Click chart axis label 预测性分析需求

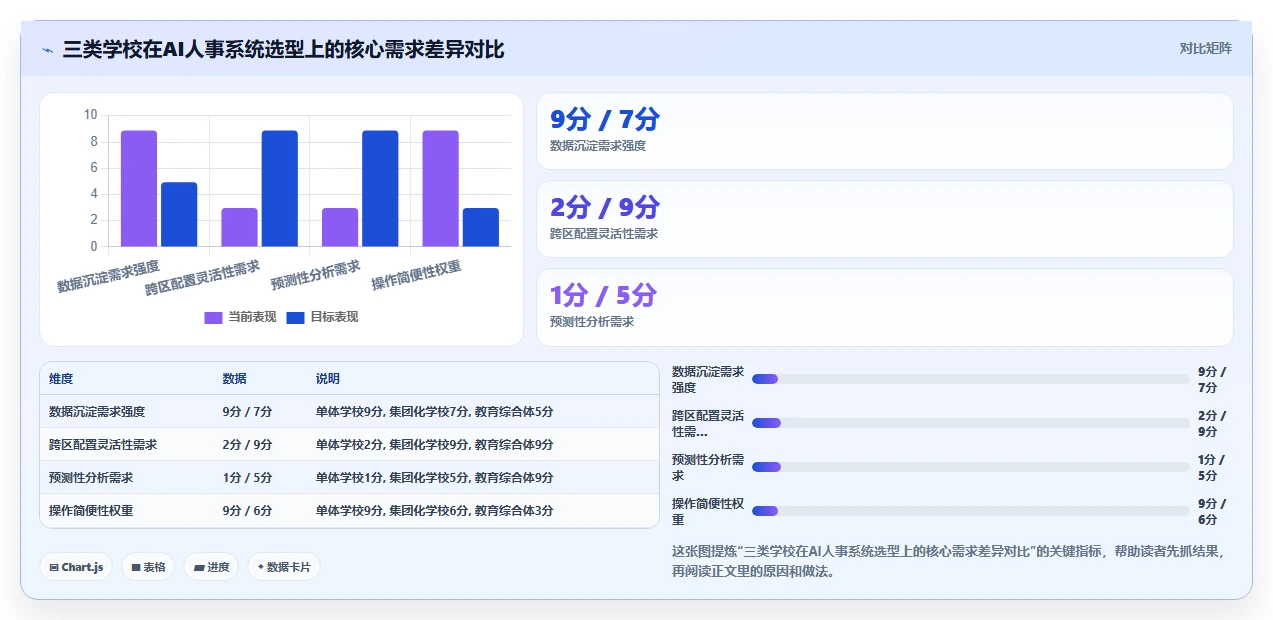coord(316,275)
